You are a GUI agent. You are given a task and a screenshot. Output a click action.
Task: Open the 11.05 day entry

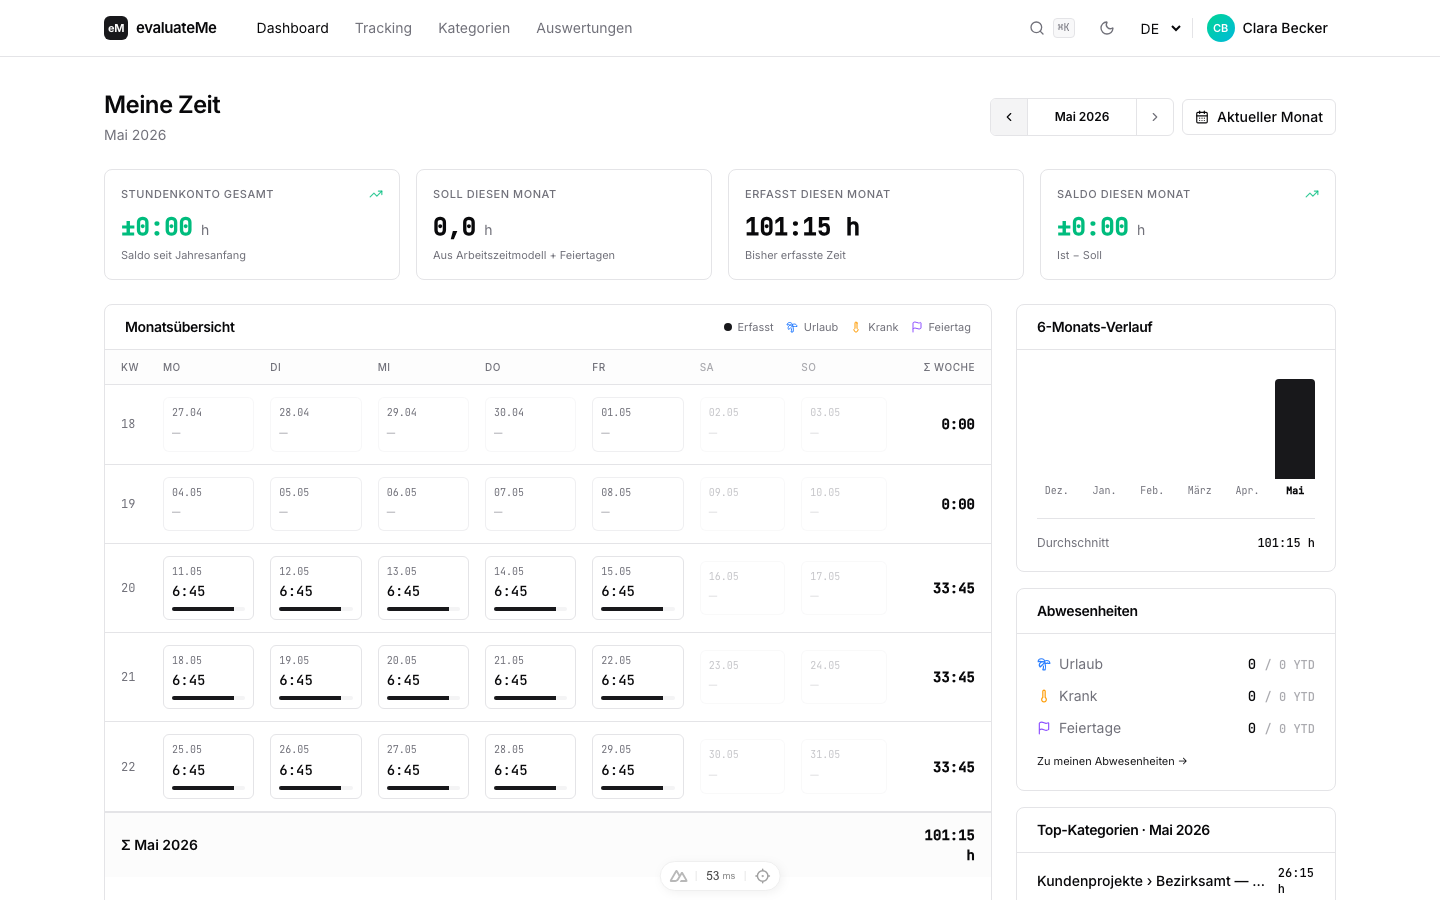pyautogui.click(x=208, y=588)
